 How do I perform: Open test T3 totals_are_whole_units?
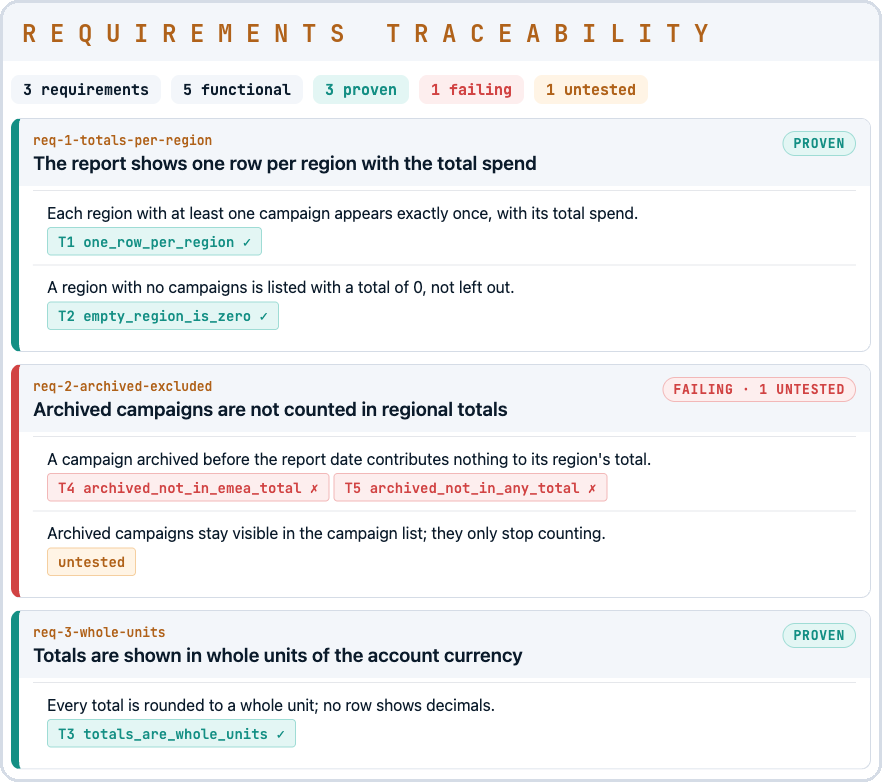pos(171,733)
